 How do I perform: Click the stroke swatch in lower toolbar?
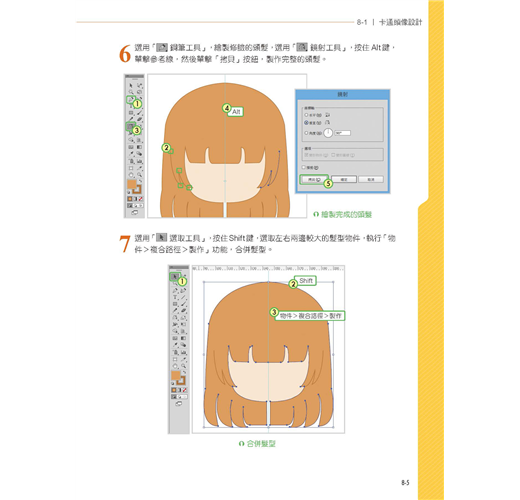click(x=181, y=380)
